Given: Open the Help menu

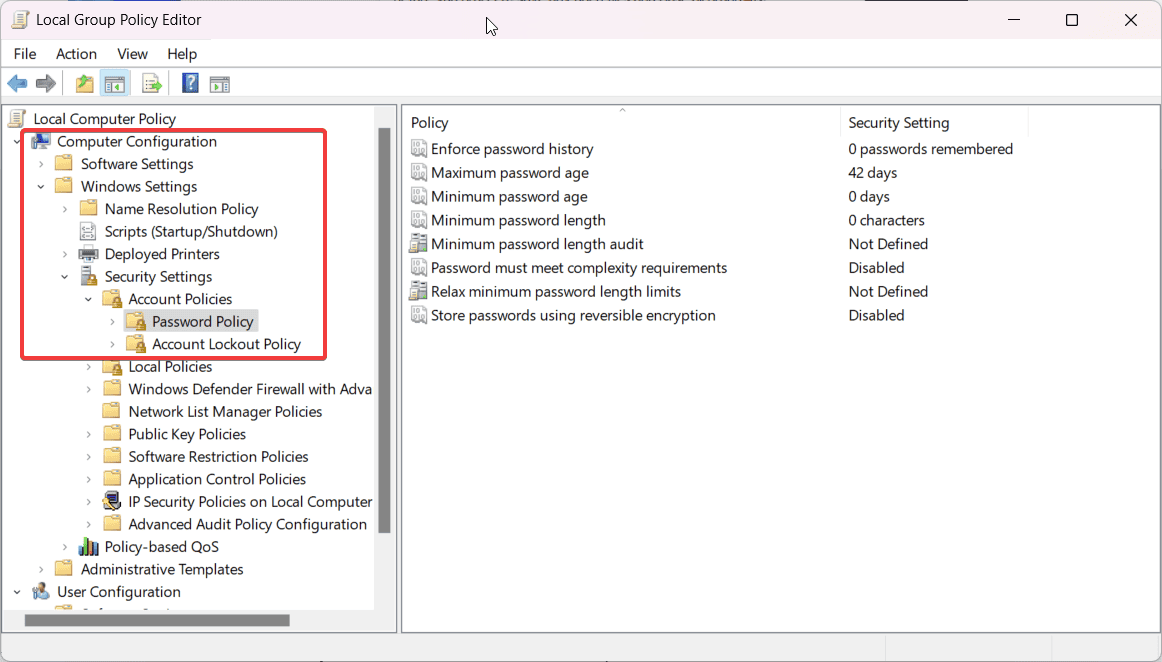Looking at the screenshot, I should tap(182, 54).
